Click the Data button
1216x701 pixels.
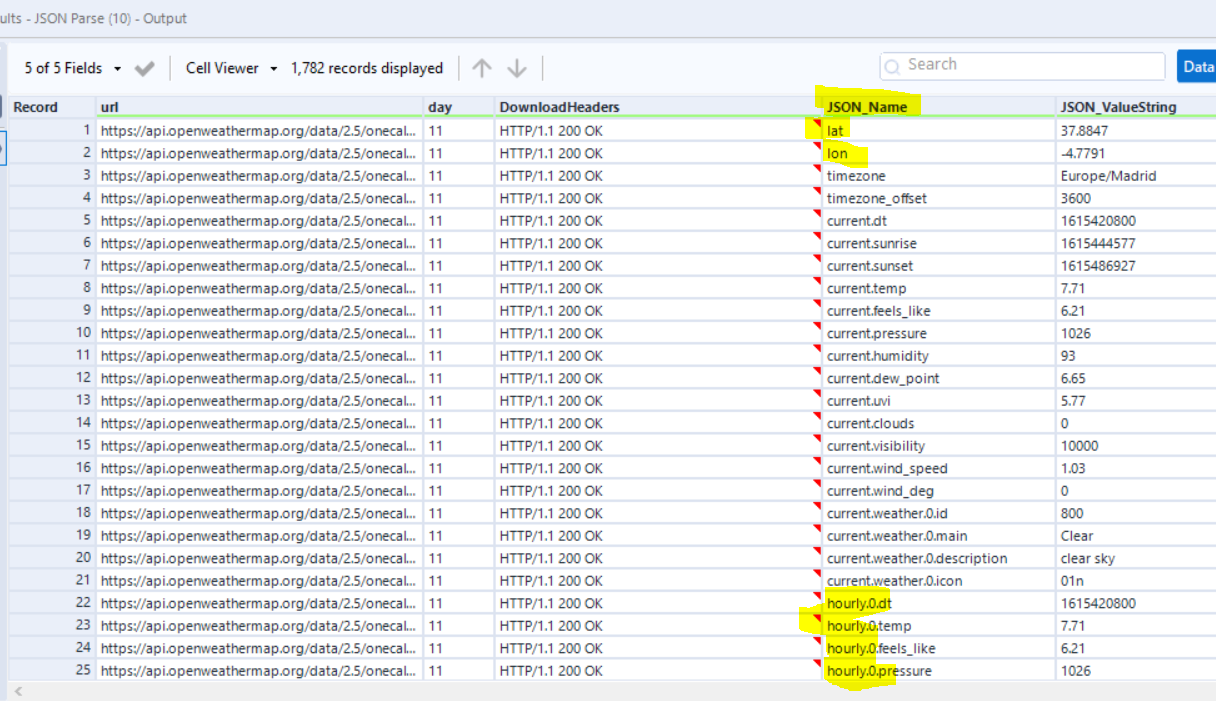tap(1197, 66)
